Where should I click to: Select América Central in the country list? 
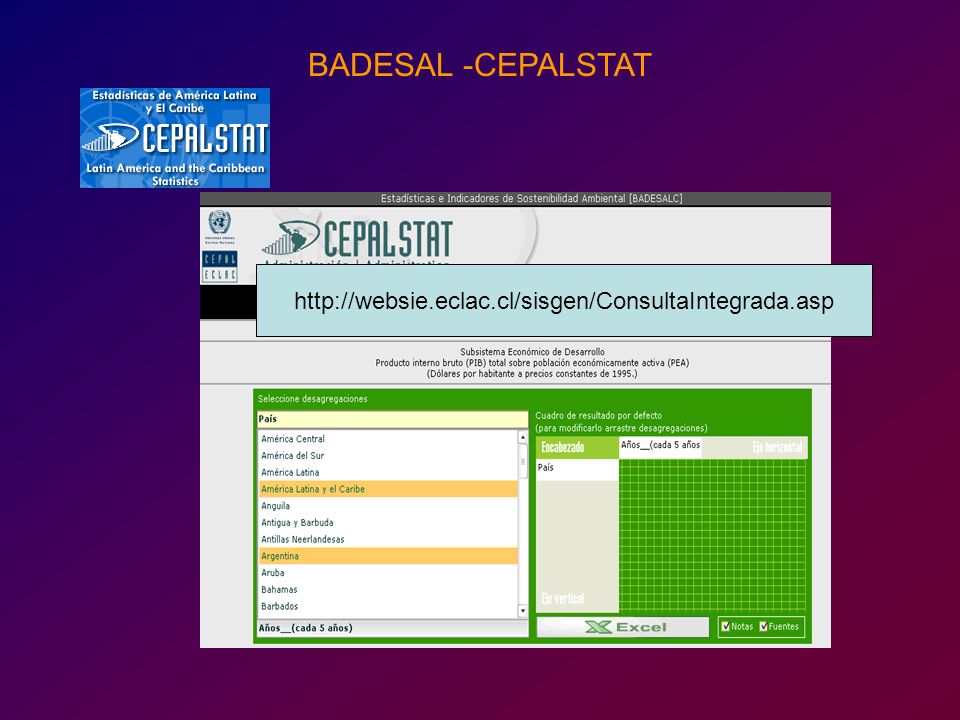388,439
